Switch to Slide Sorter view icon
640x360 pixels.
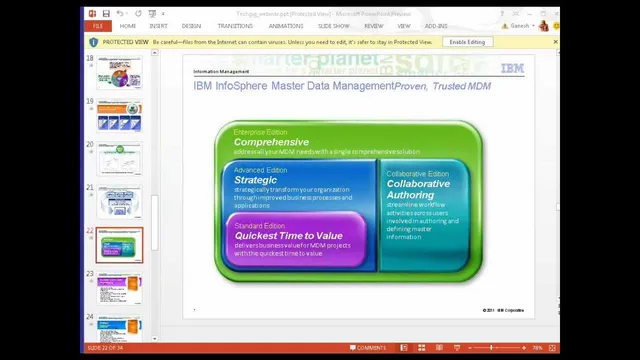point(422,348)
